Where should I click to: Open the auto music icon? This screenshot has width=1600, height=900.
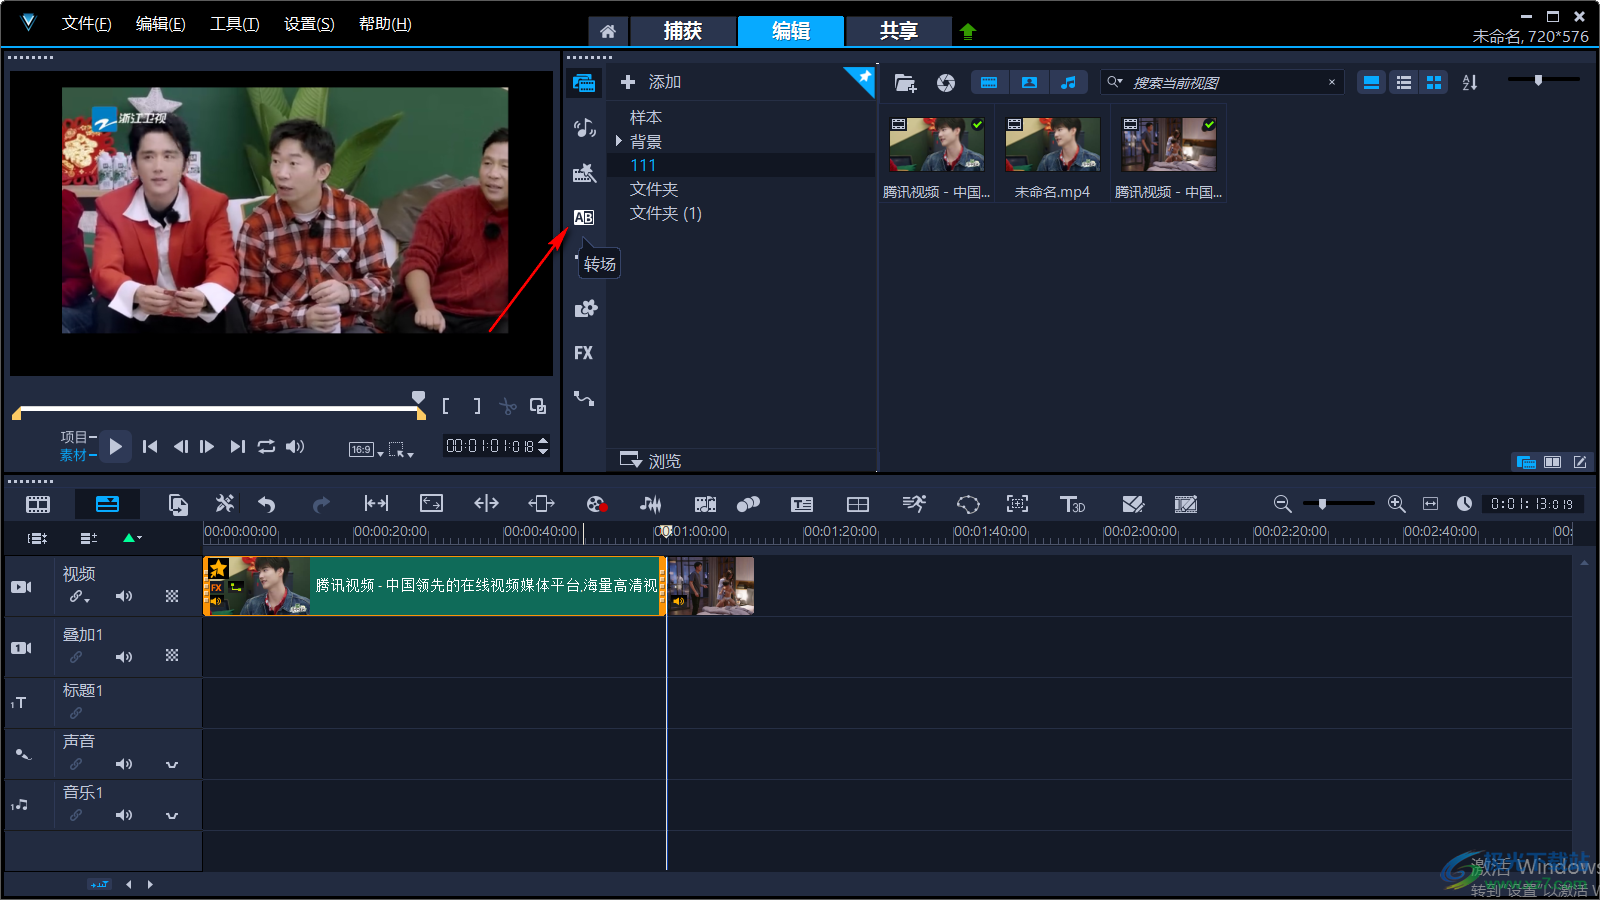706,504
